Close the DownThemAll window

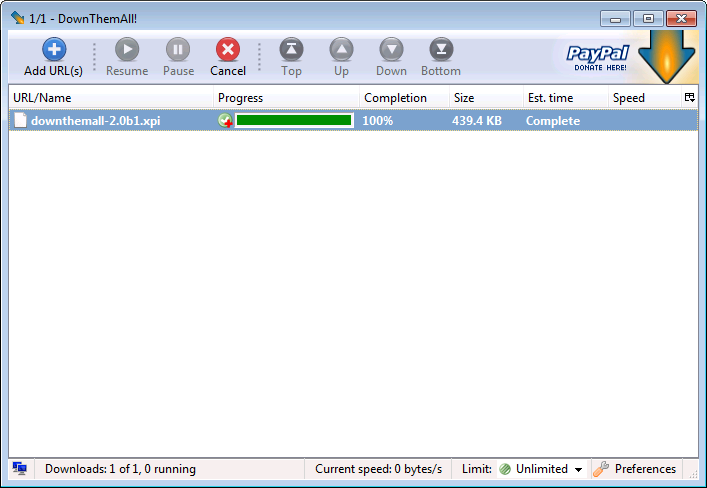[x=681, y=19]
